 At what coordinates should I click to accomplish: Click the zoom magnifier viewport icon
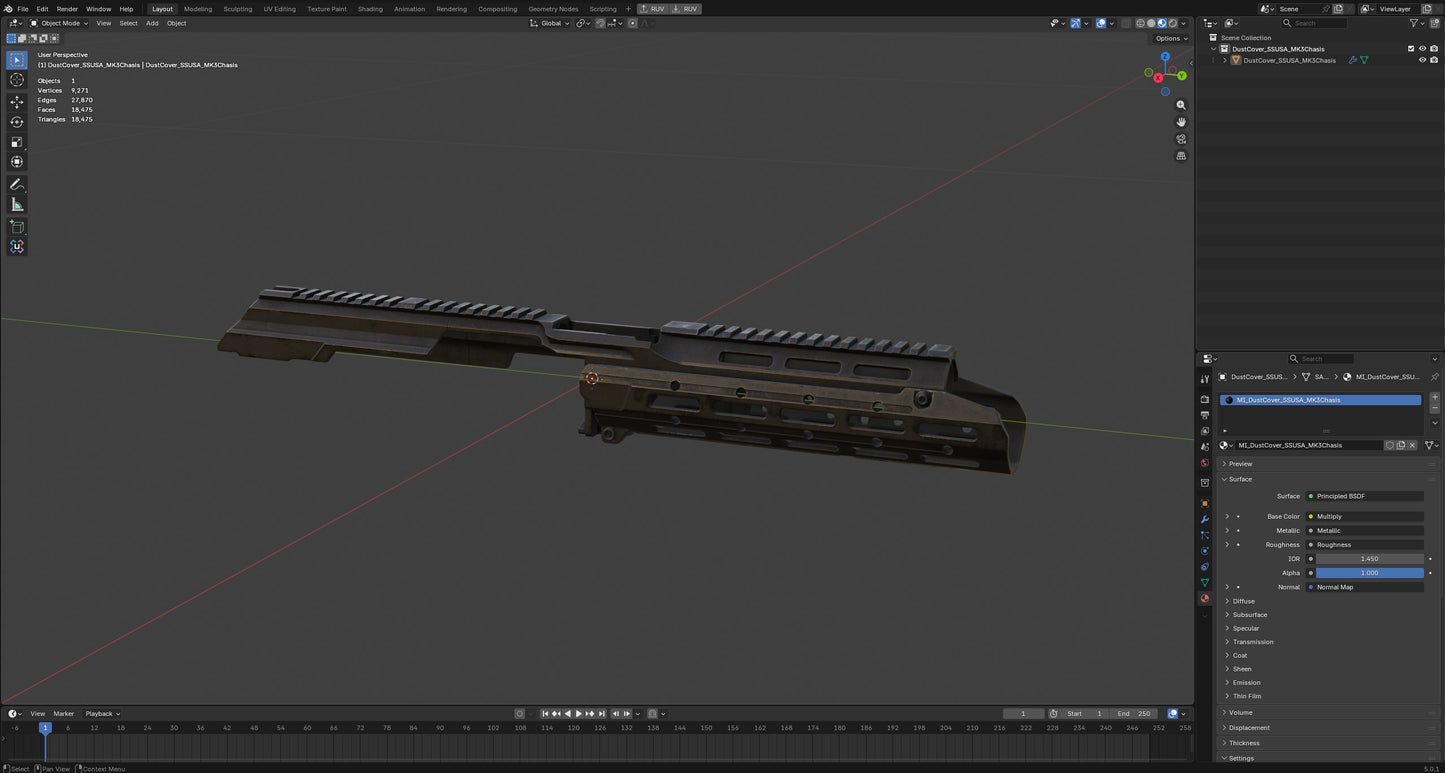(x=1181, y=105)
